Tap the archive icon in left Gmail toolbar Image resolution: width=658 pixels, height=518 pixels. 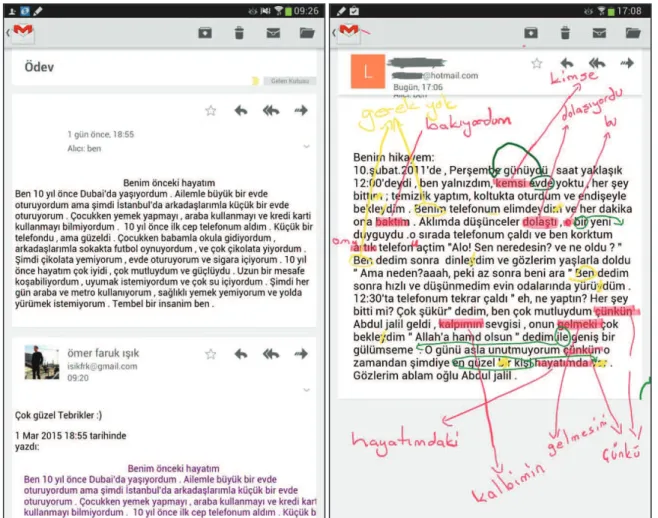click(205, 32)
